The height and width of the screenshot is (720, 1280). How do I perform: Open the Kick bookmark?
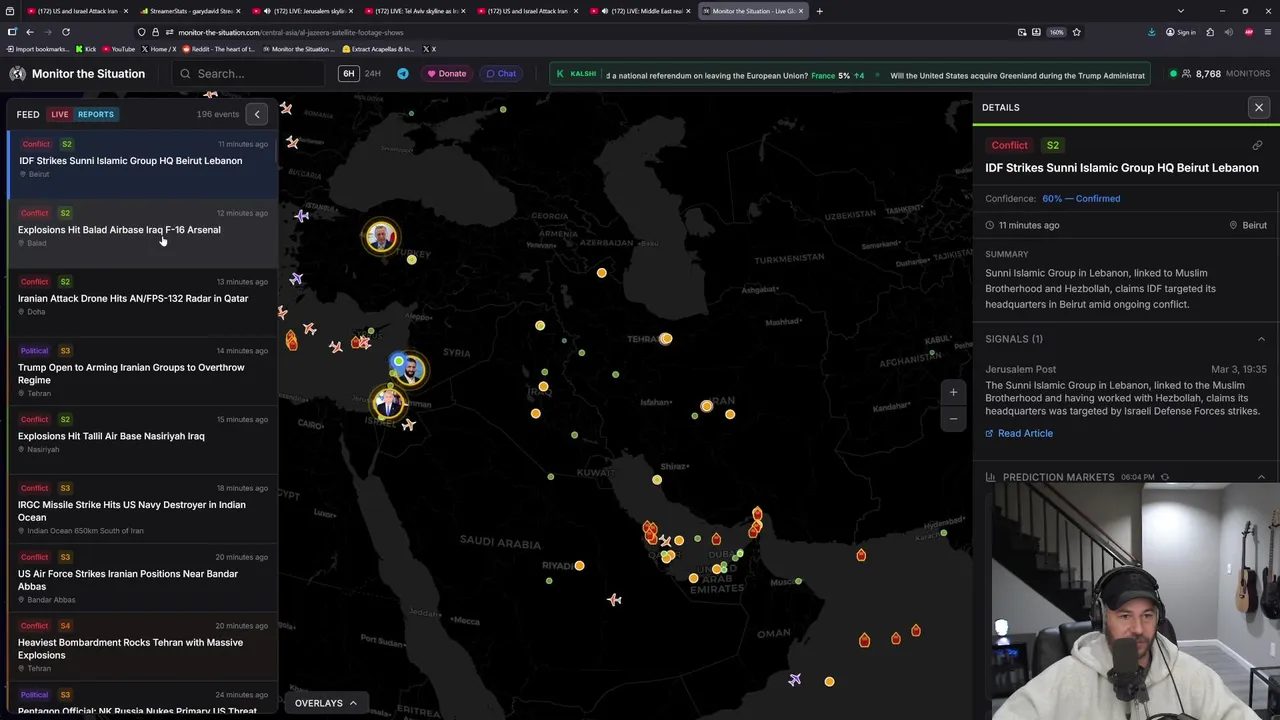pos(86,49)
